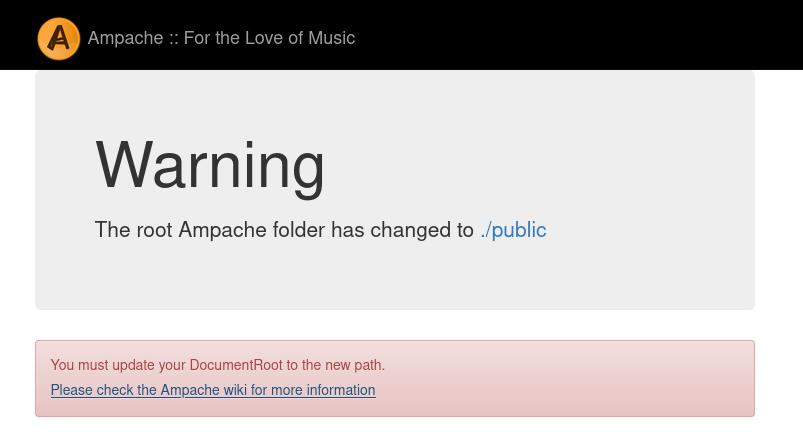Open the Ampache wiki information link
Viewport: 803px width, 446px height.
[213, 390]
